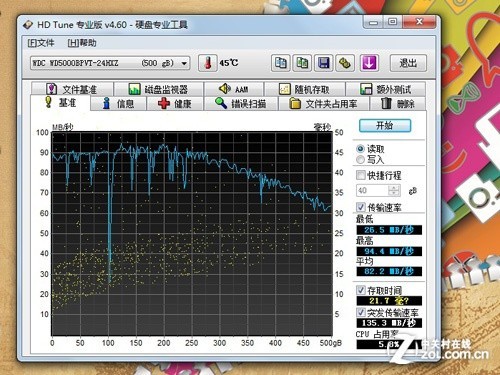Switch to the 随机存取 tab
Image resolution: width=500 pixels, height=375 pixels.
pos(305,89)
